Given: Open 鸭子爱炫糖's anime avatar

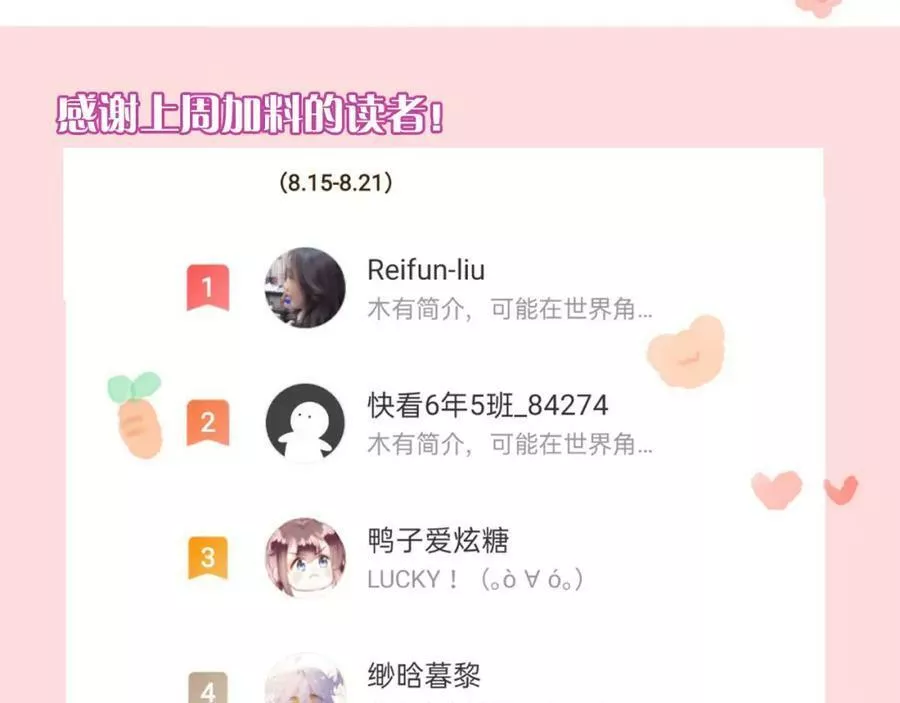Looking at the screenshot, I should click(305, 558).
